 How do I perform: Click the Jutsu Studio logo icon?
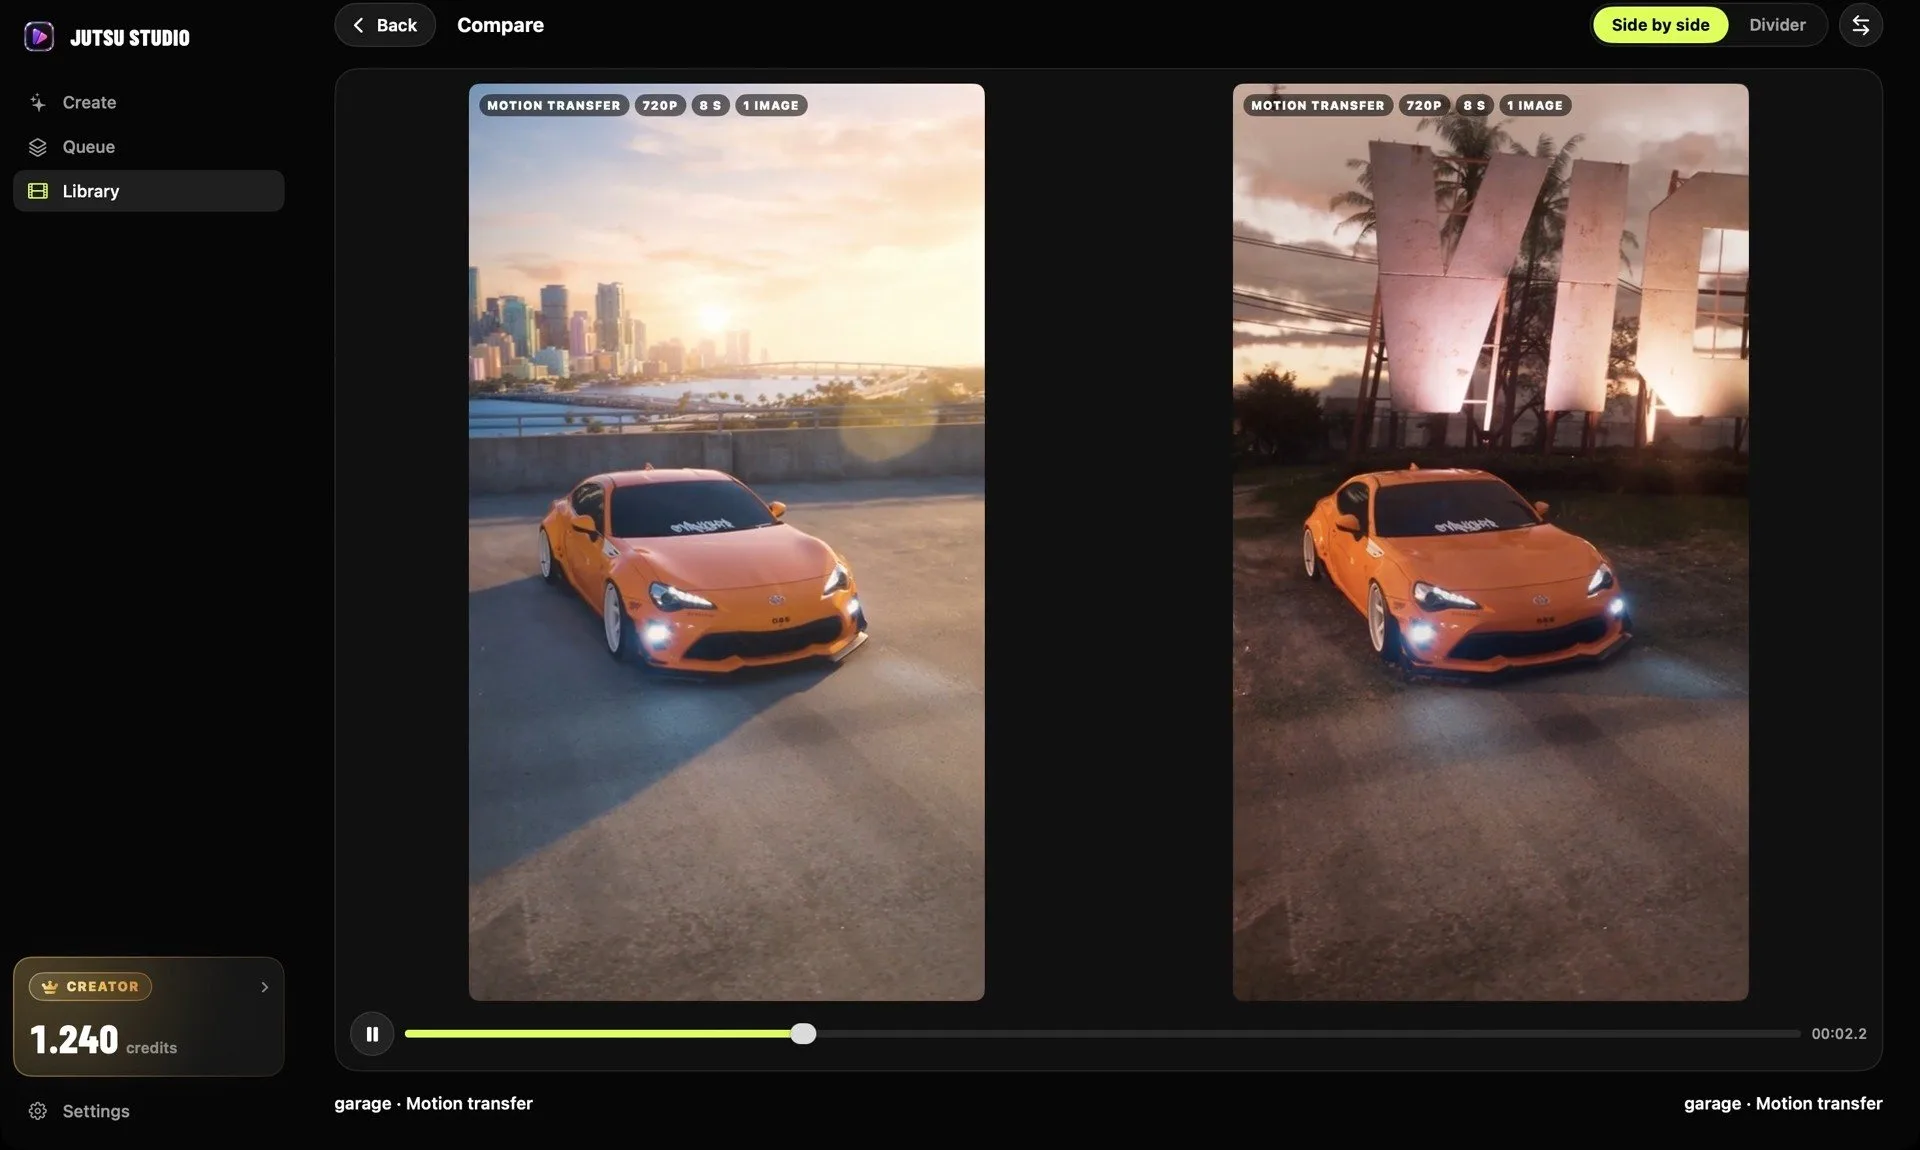click(39, 37)
